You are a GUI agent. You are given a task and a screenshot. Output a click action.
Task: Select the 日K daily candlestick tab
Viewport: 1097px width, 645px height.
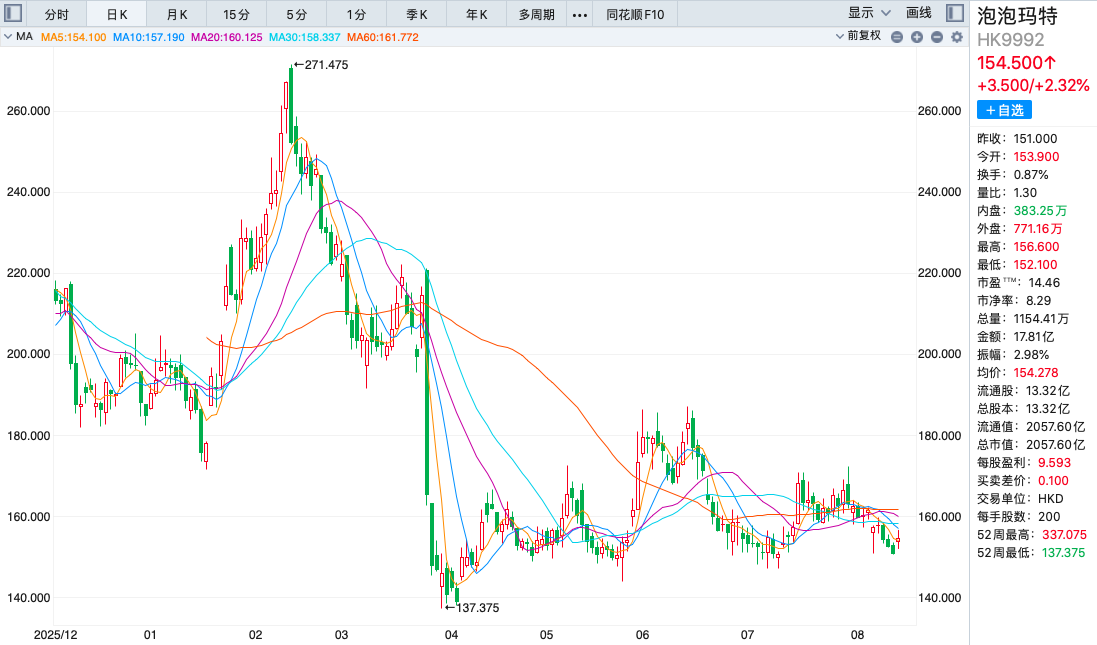coord(117,15)
